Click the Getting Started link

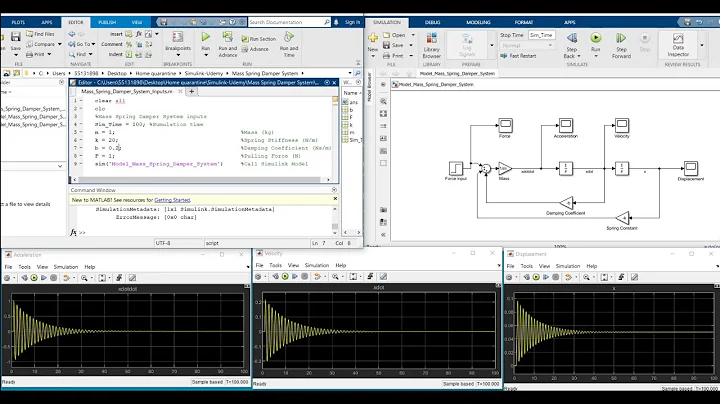pos(172,200)
